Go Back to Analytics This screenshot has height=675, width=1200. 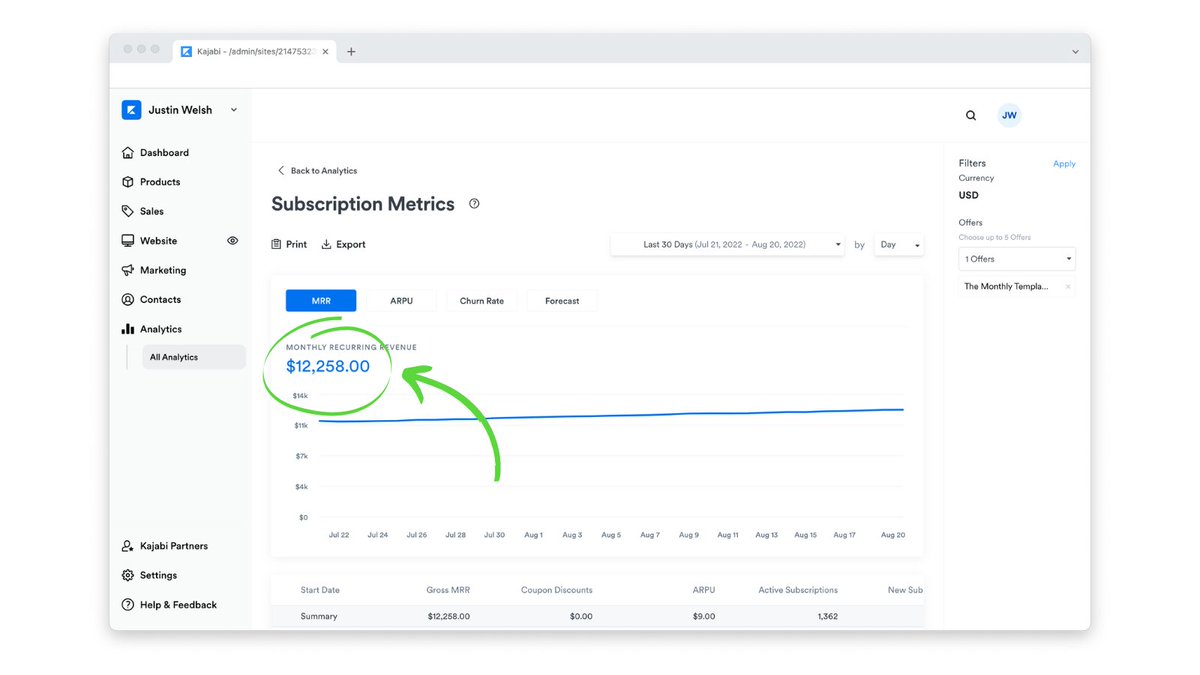click(x=317, y=171)
